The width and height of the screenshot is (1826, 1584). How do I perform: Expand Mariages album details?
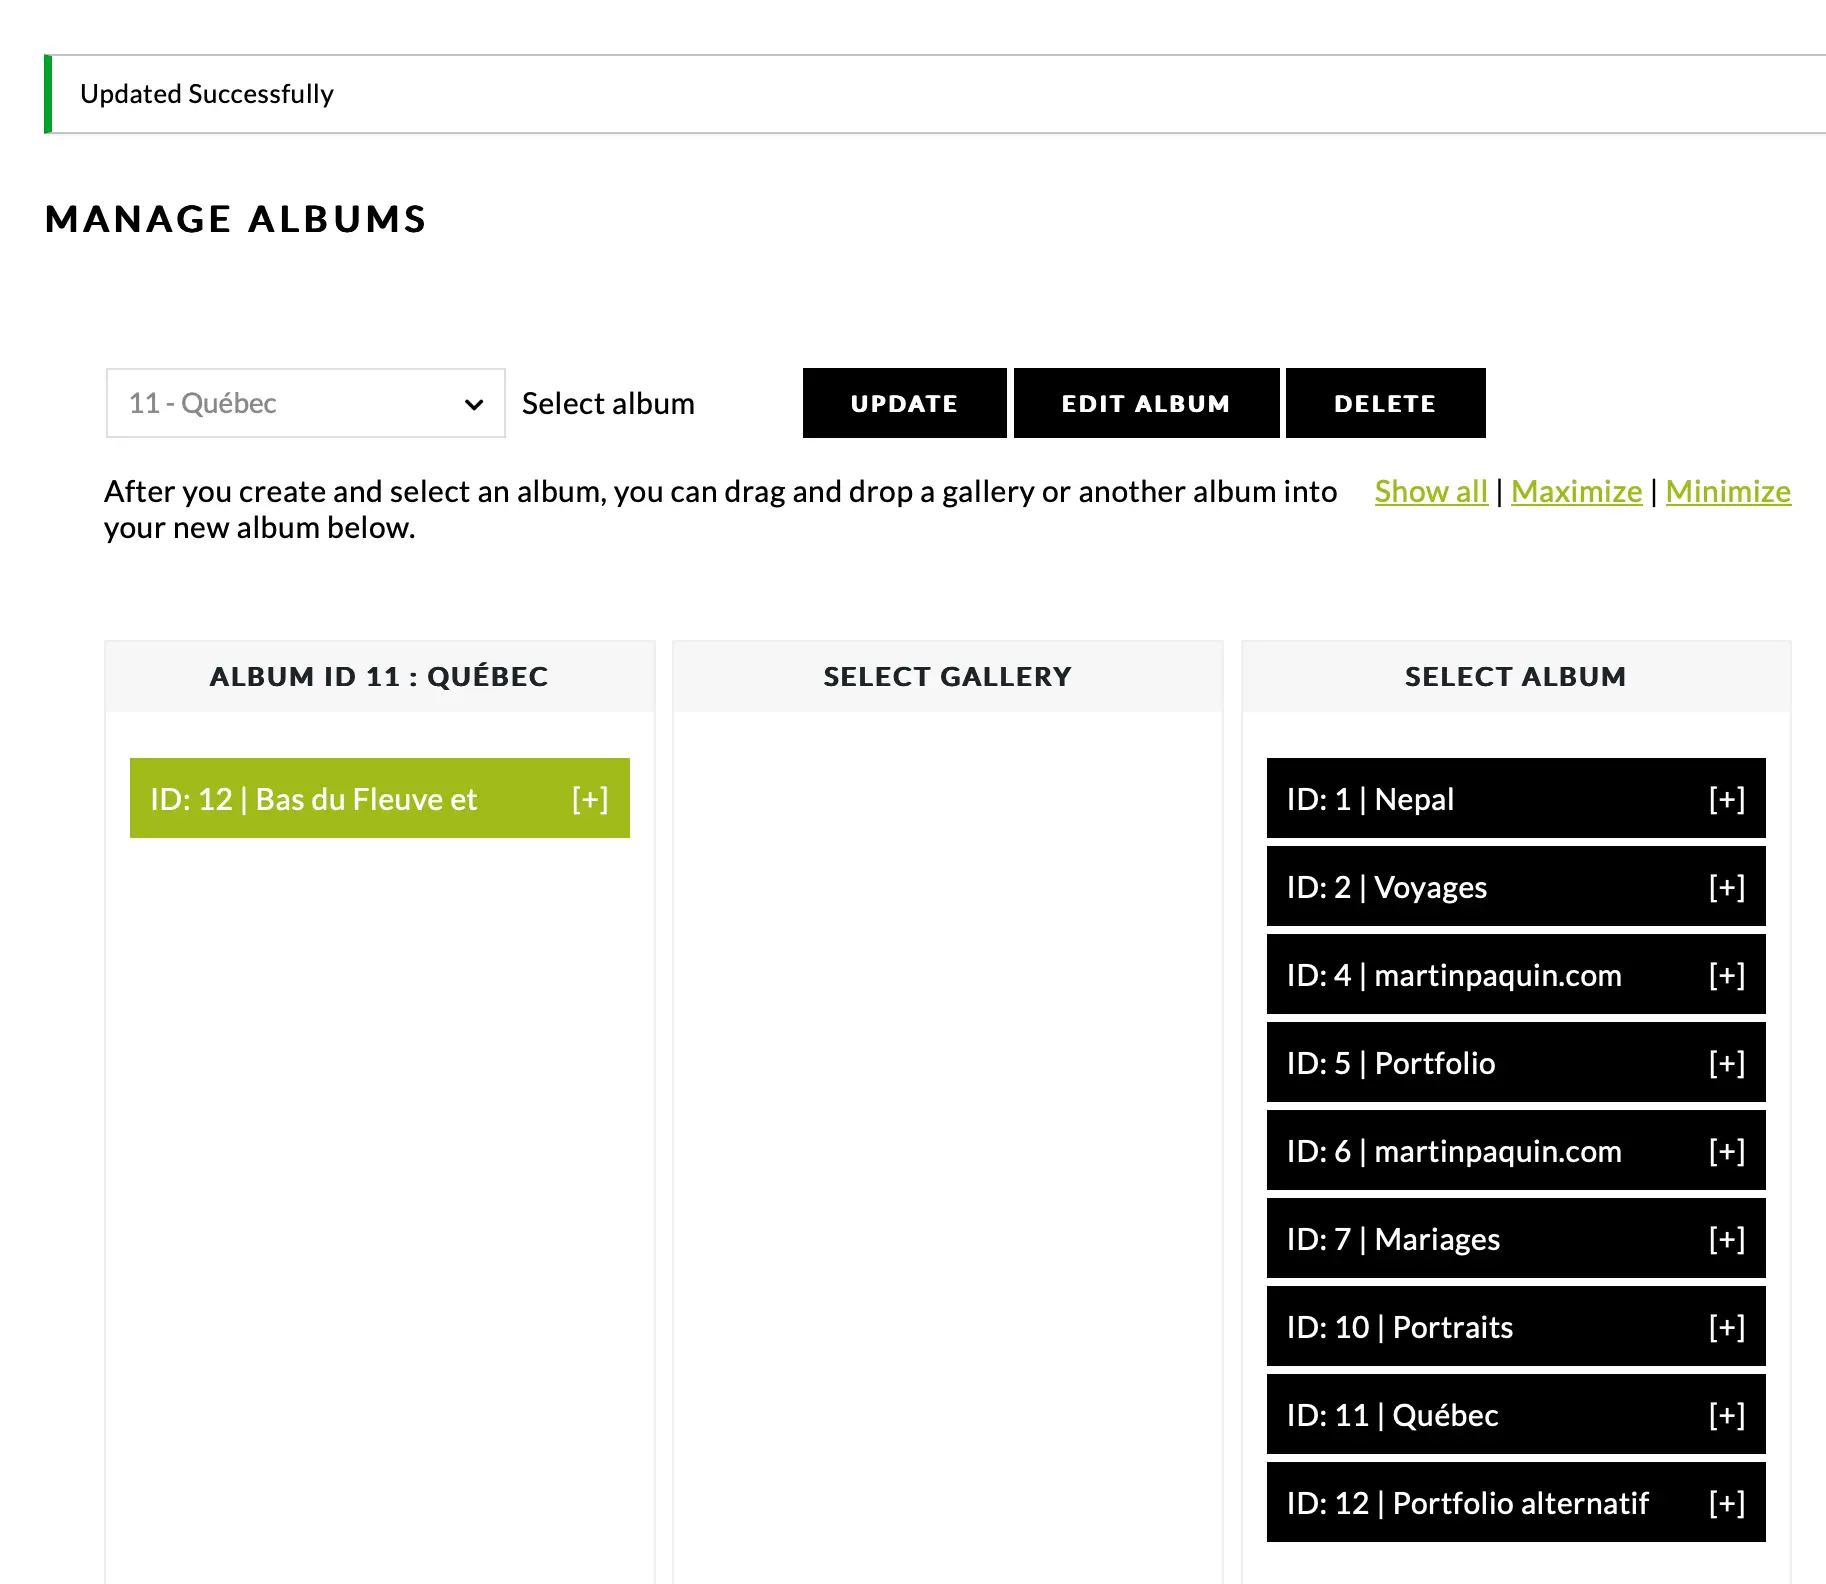[x=1726, y=1239]
